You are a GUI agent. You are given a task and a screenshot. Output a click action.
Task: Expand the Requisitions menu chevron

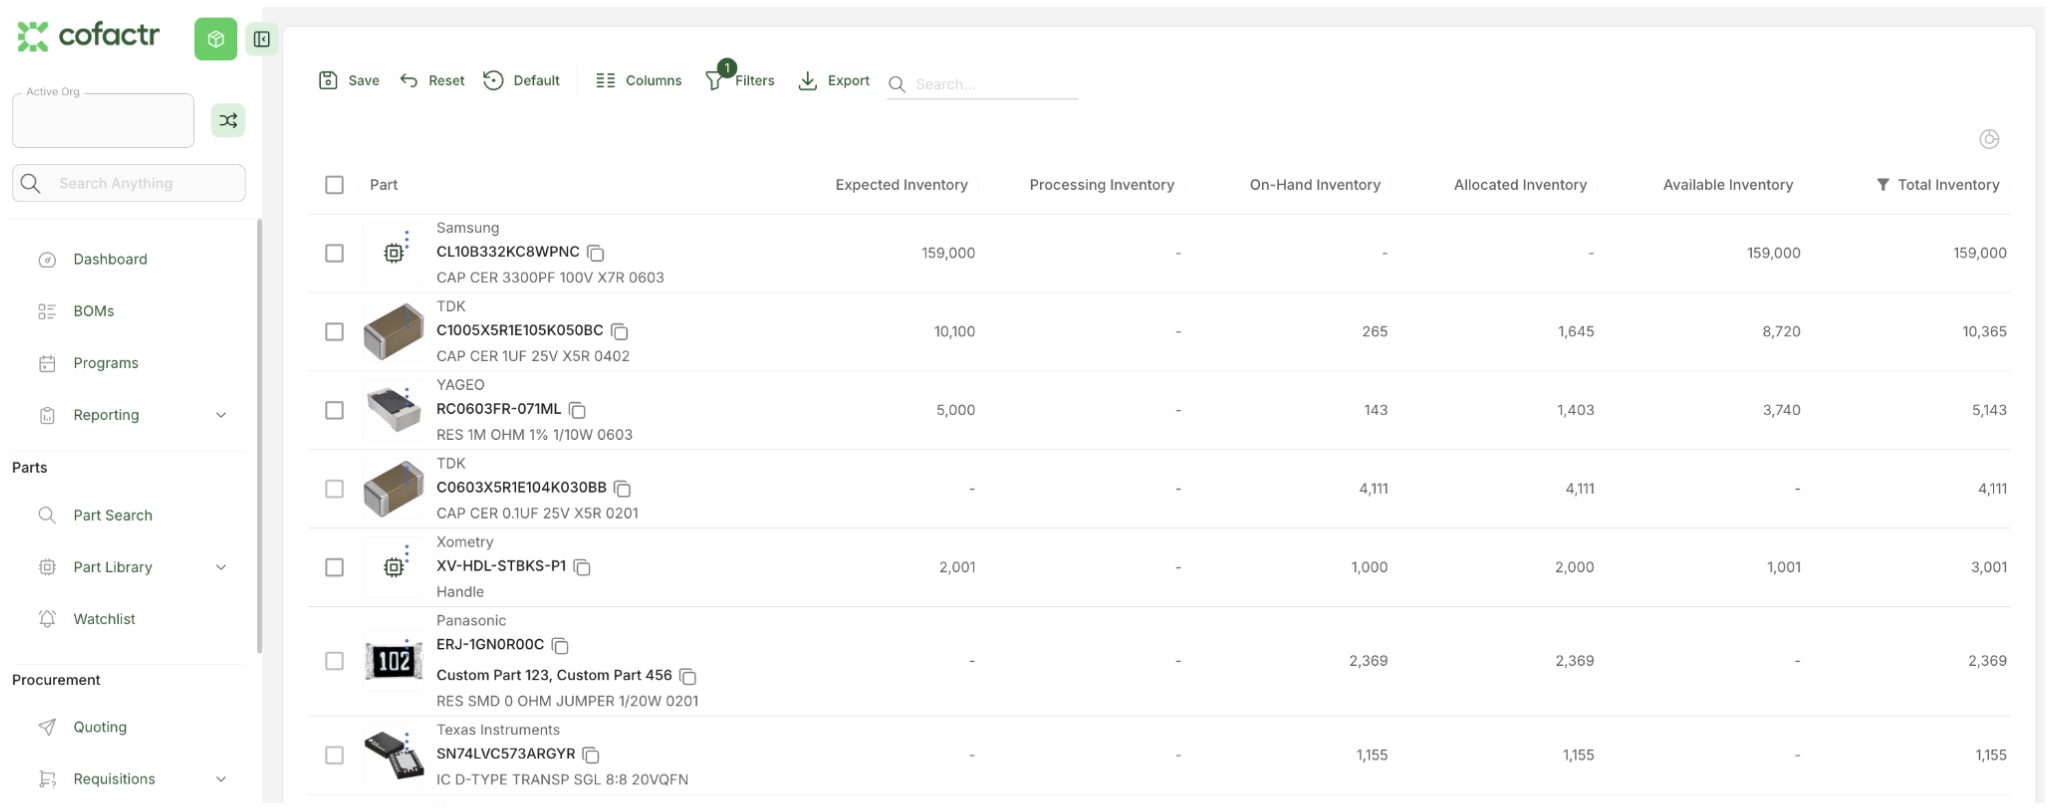[x=221, y=779]
